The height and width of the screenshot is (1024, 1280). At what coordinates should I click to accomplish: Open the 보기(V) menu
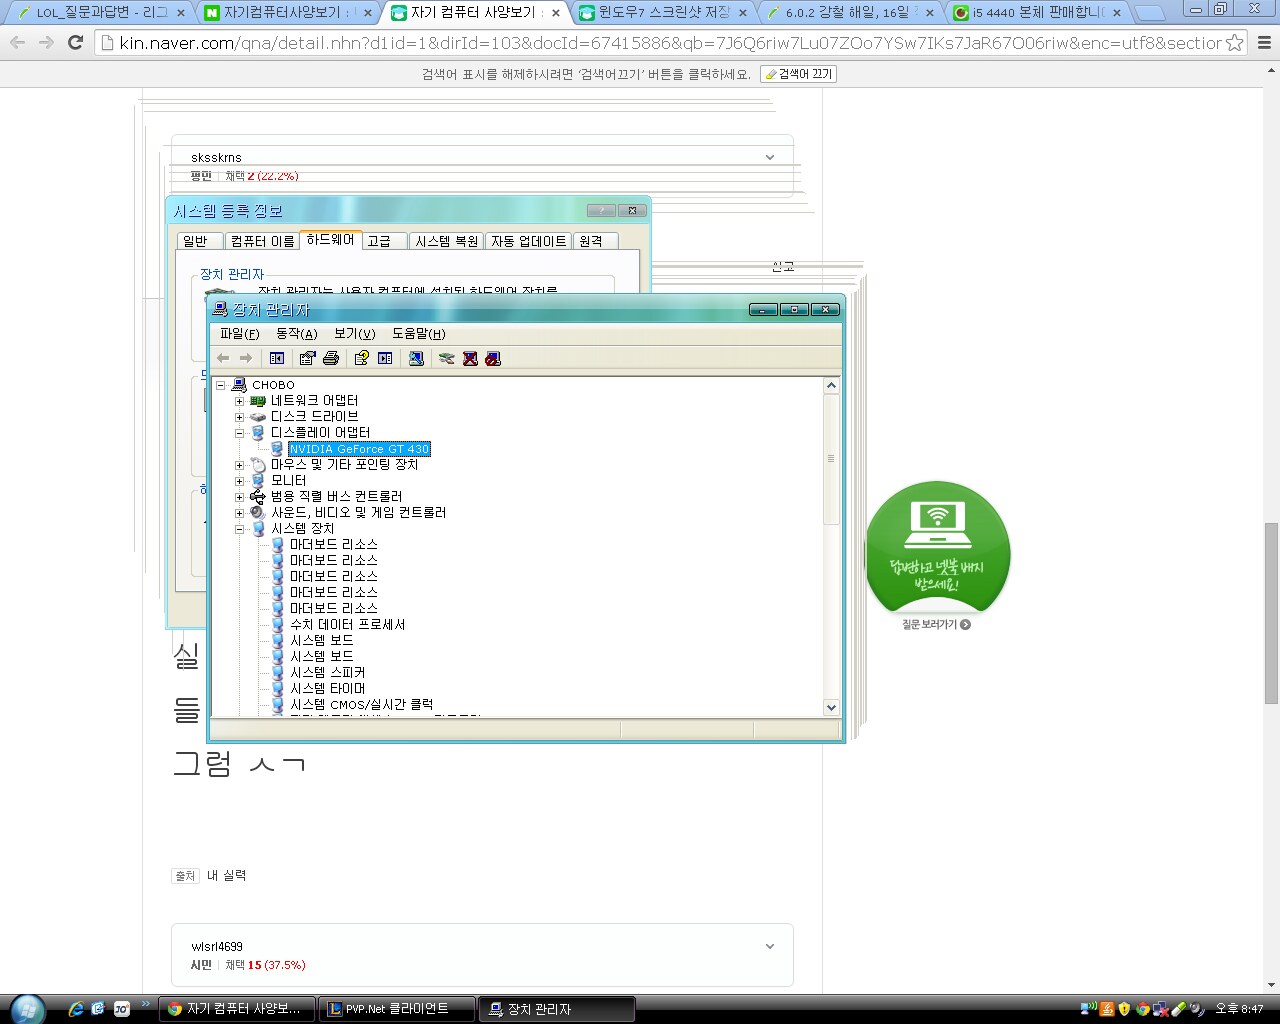pyautogui.click(x=354, y=334)
